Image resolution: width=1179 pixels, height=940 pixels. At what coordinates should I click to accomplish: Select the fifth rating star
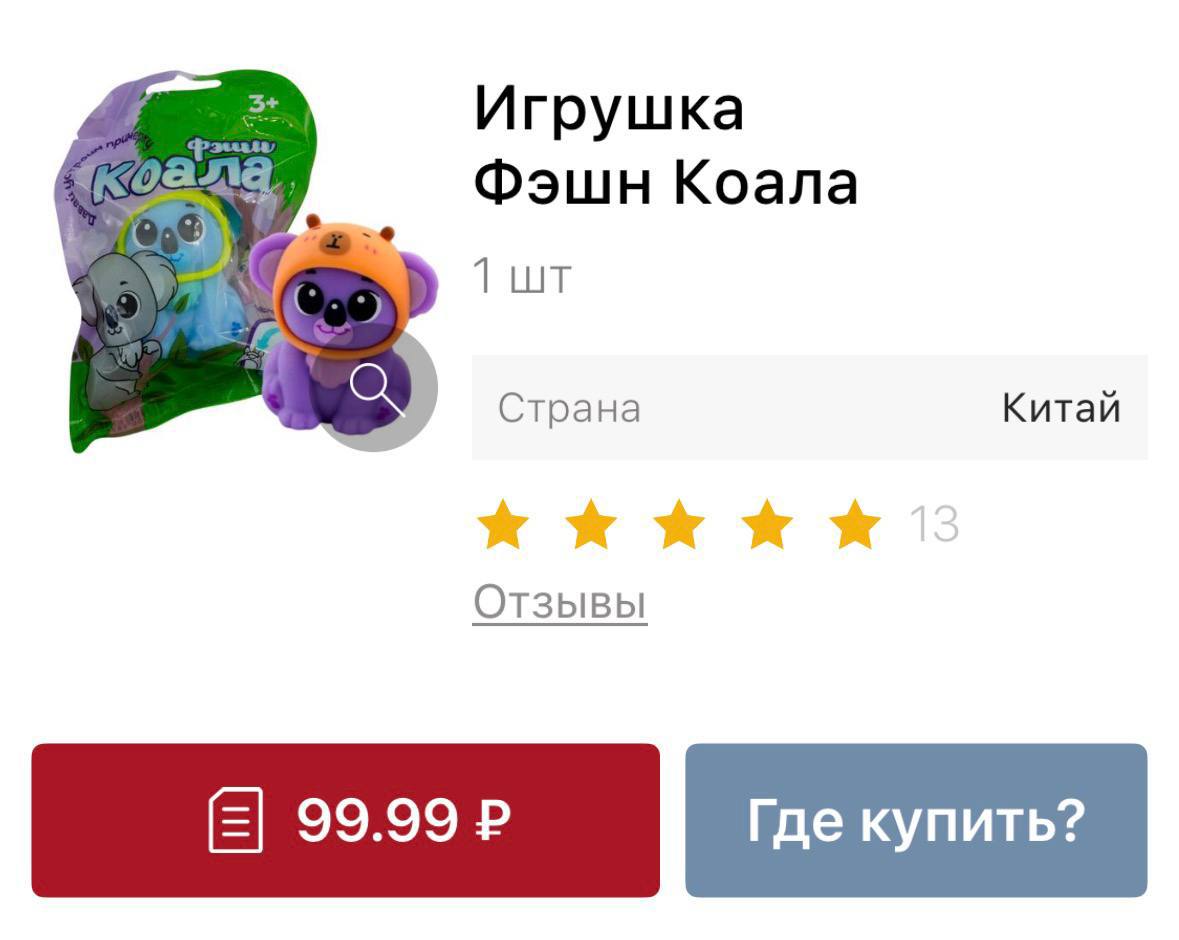pos(855,524)
